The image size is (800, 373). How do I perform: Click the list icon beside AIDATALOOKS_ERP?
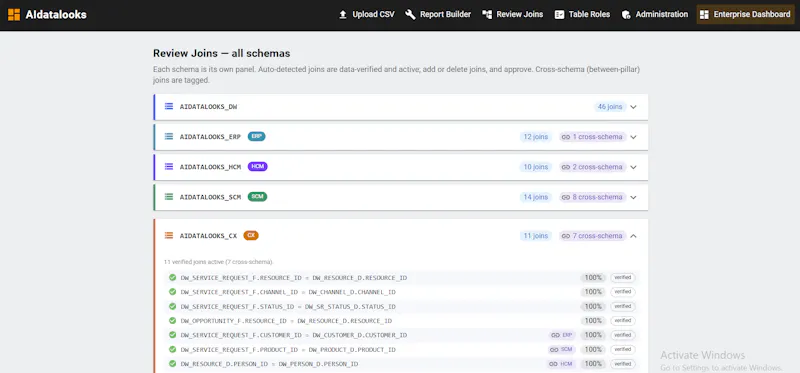(x=169, y=137)
